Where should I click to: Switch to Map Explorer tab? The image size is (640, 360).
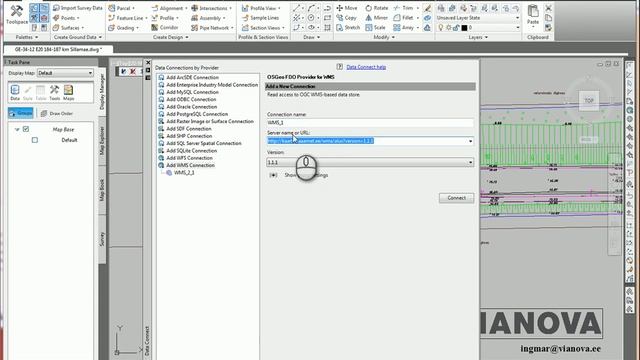(102, 141)
